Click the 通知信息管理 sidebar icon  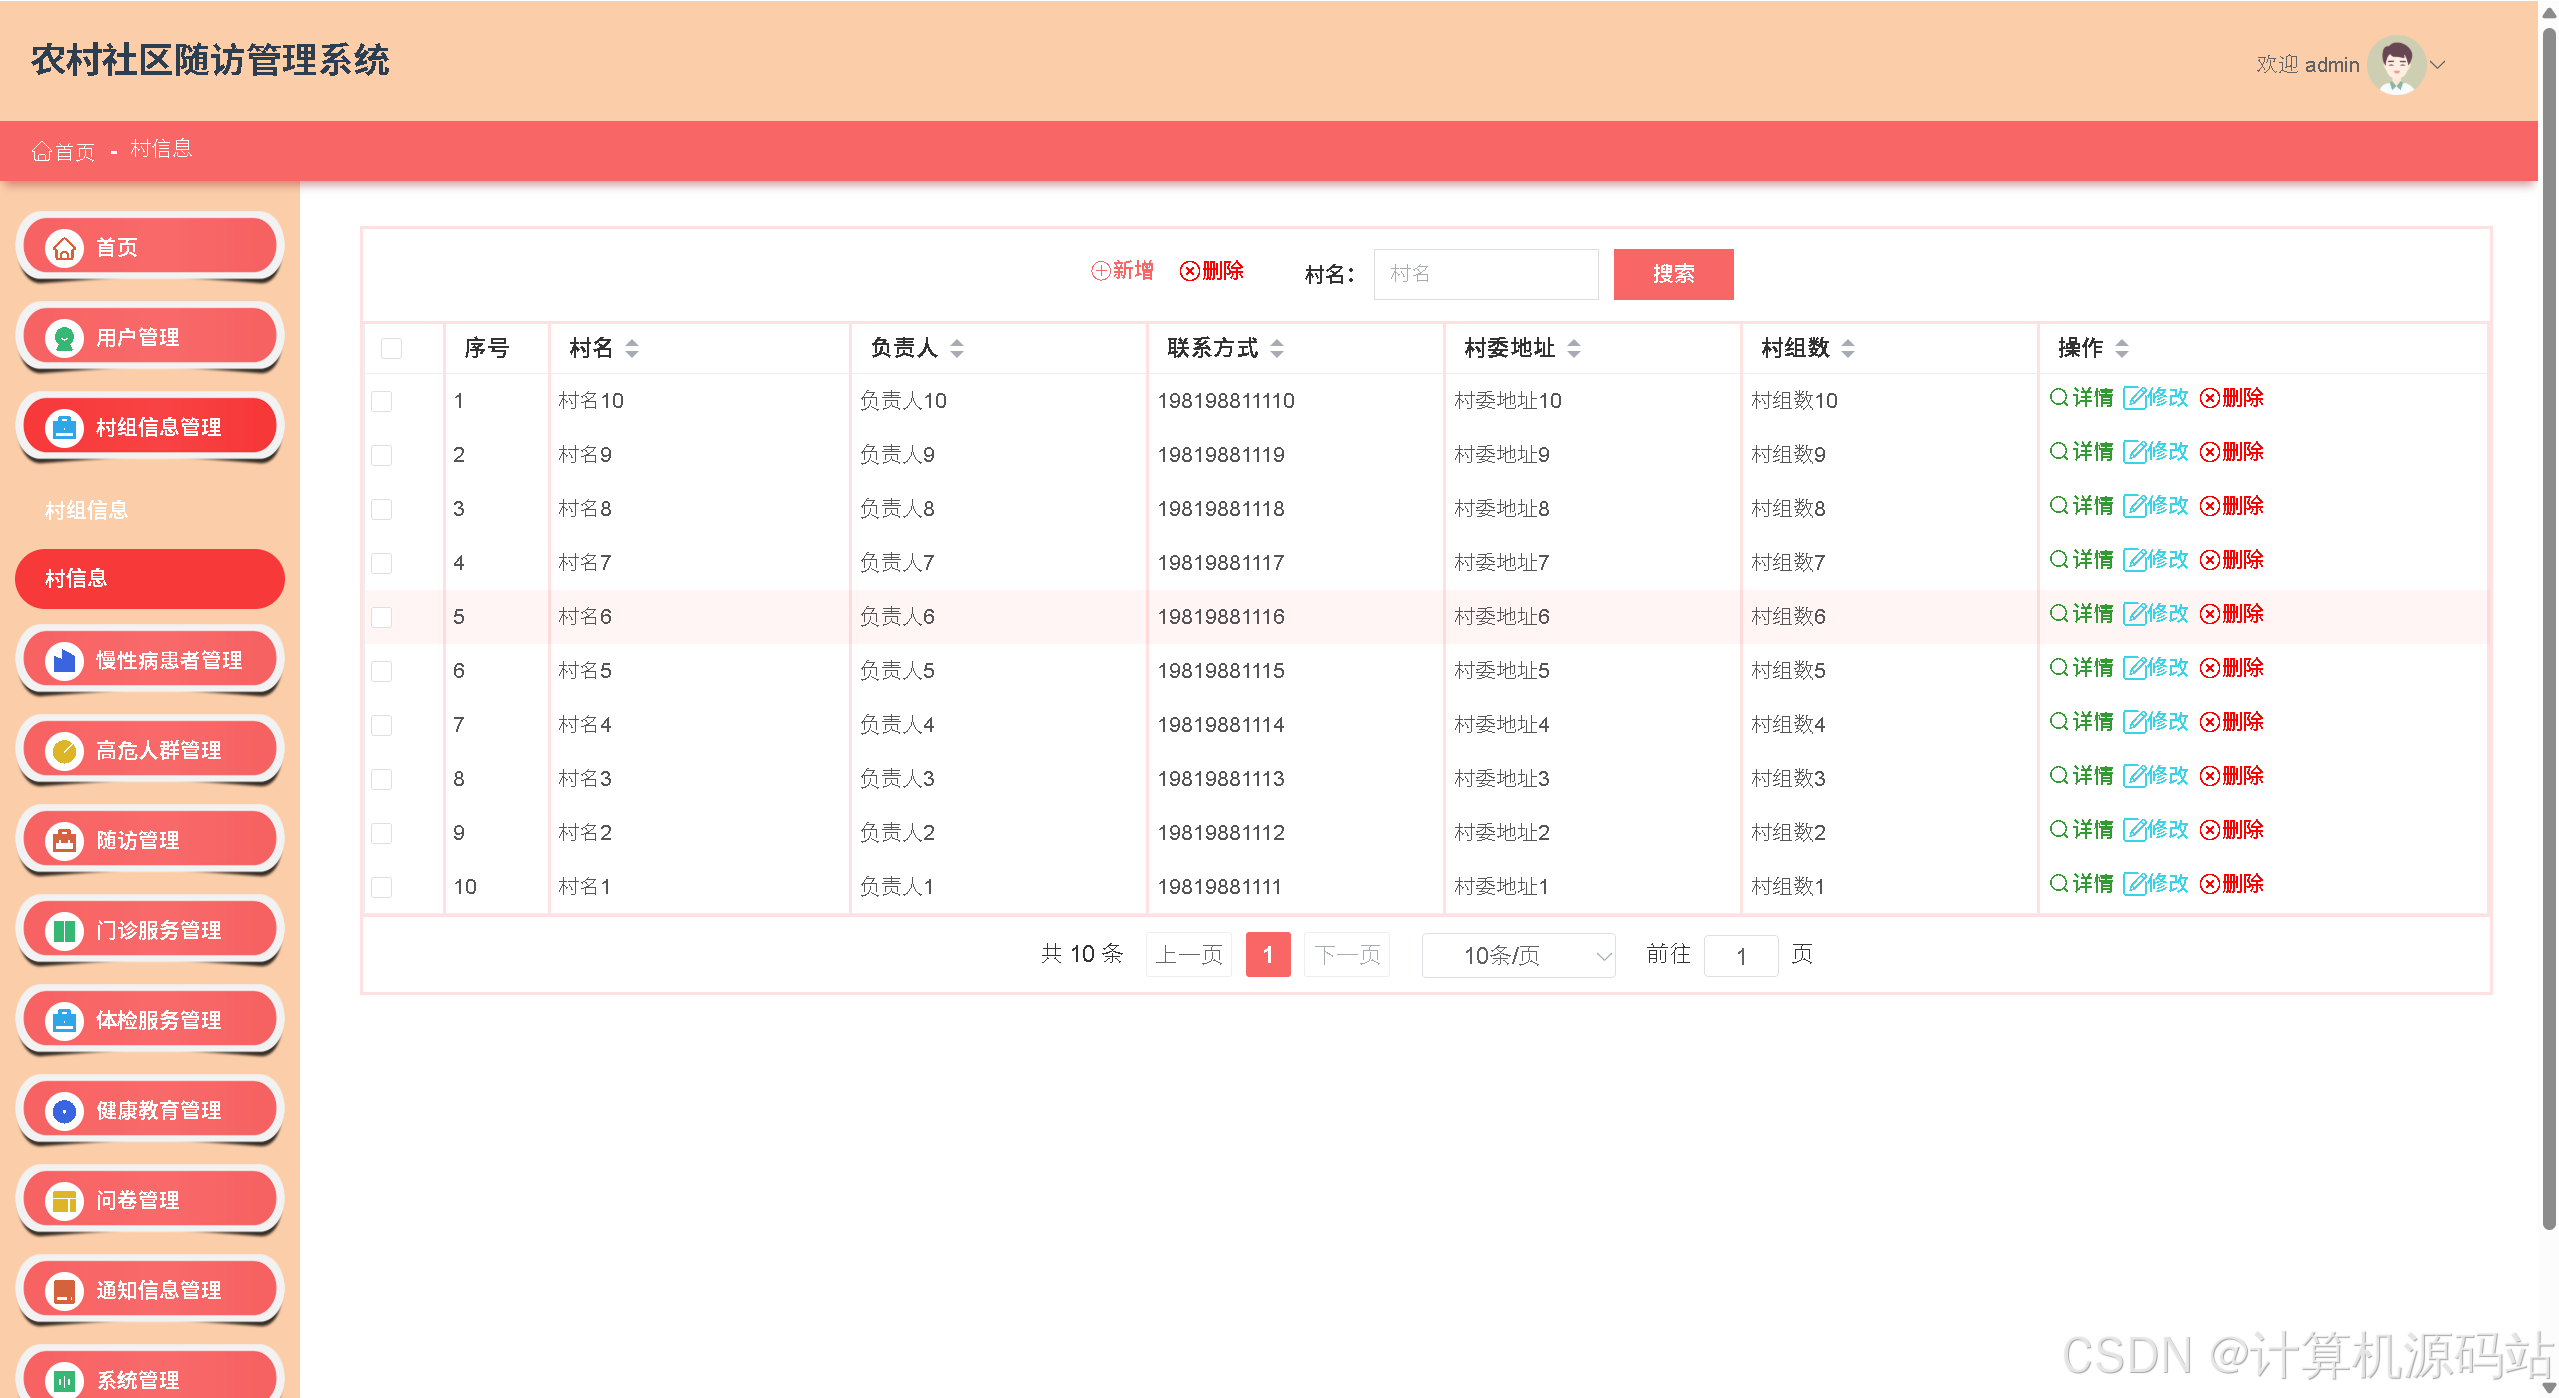(65, 1291)
